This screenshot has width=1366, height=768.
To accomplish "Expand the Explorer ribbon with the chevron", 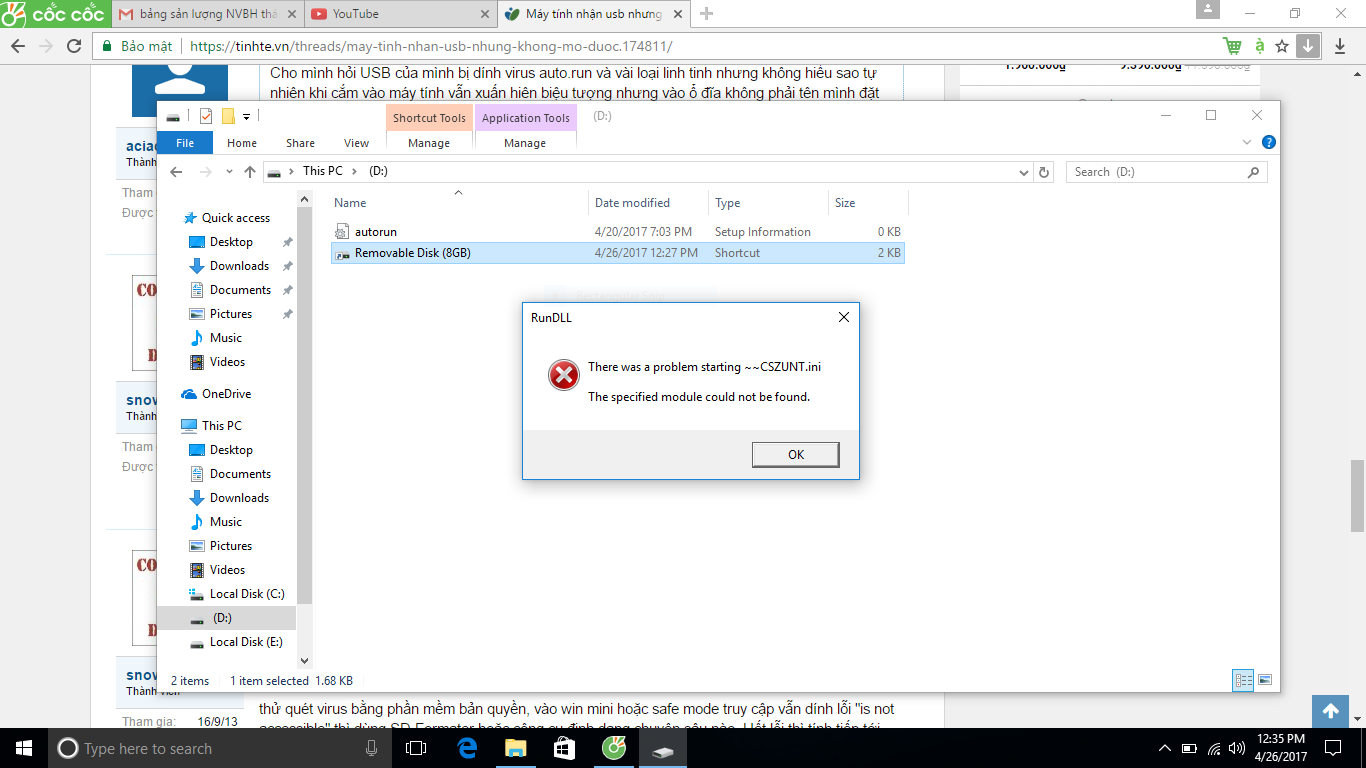I will pos(1247,143).
